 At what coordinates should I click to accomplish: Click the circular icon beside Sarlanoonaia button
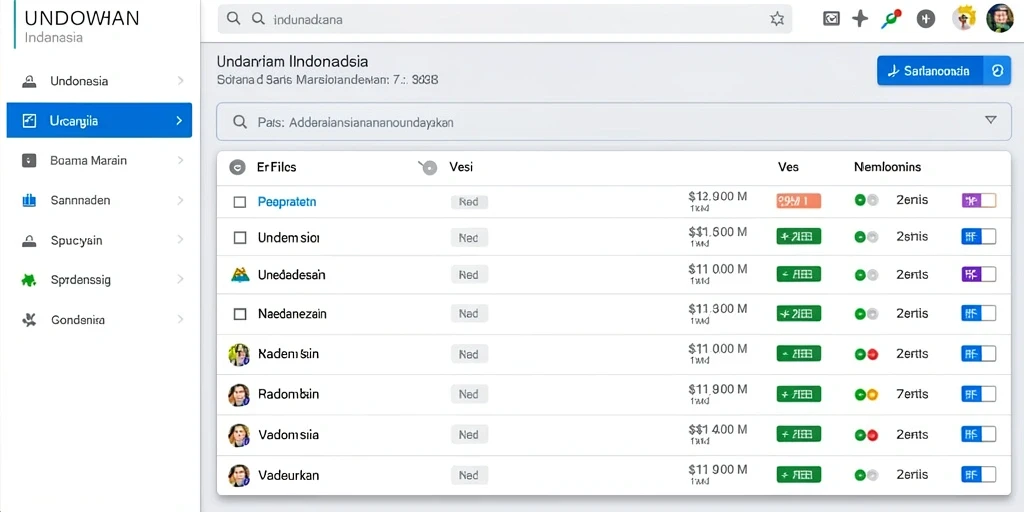click(997, 71)
